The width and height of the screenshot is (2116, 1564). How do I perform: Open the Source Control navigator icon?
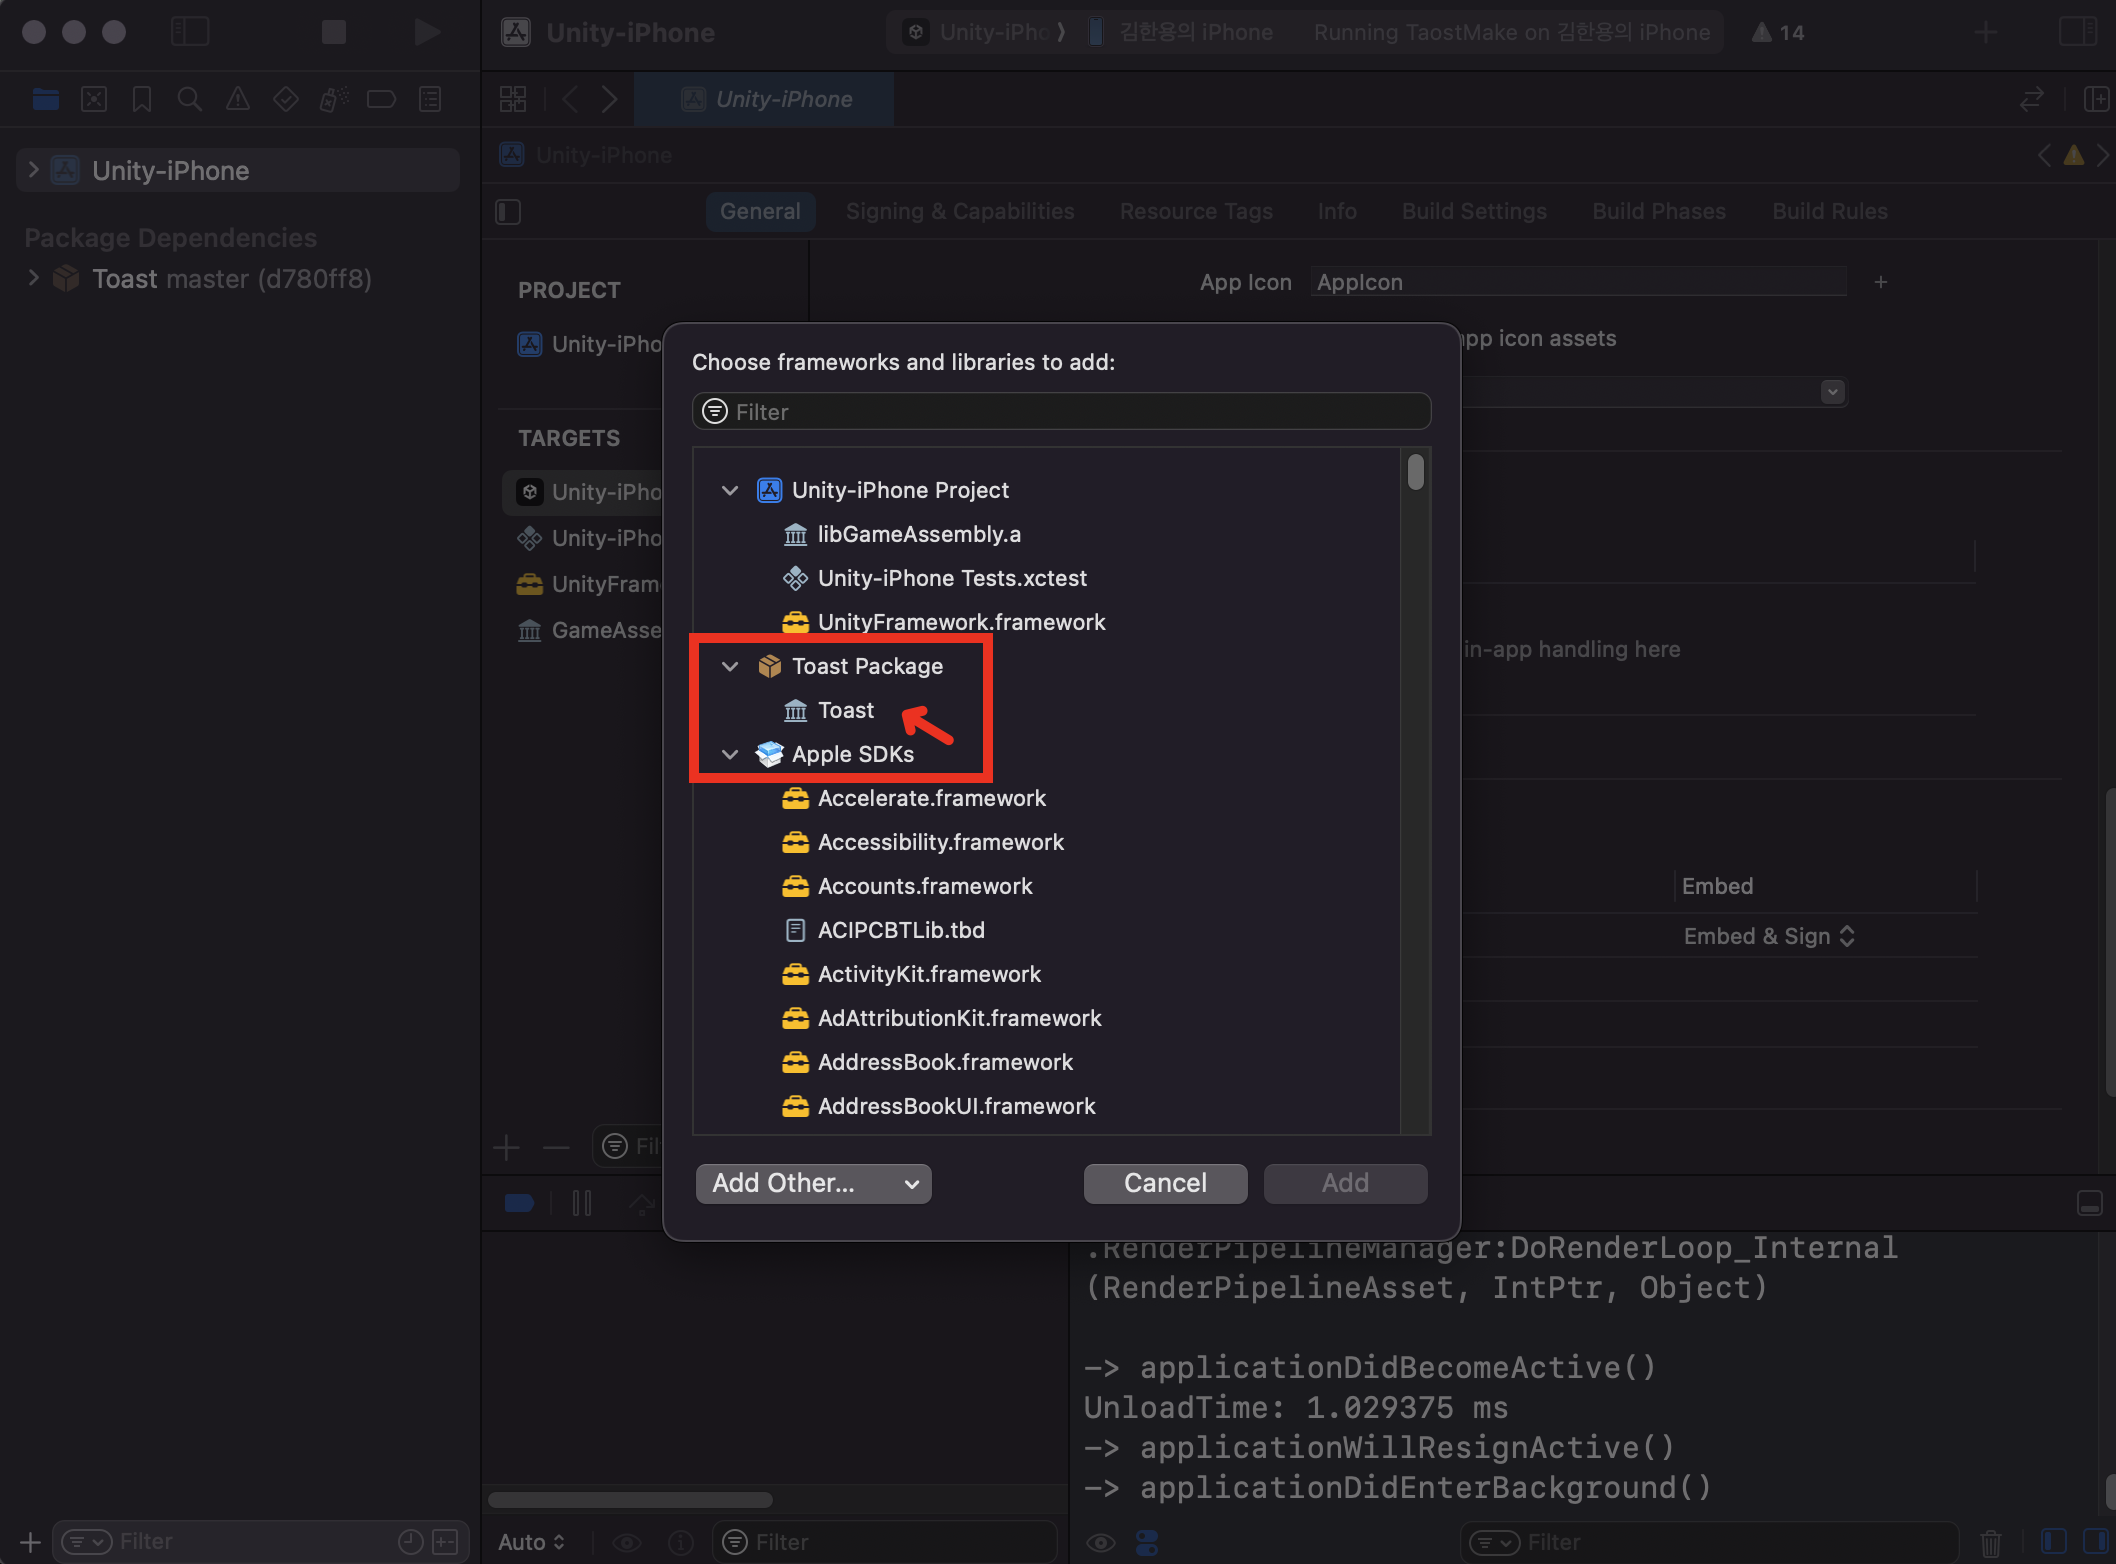point(94,99)
